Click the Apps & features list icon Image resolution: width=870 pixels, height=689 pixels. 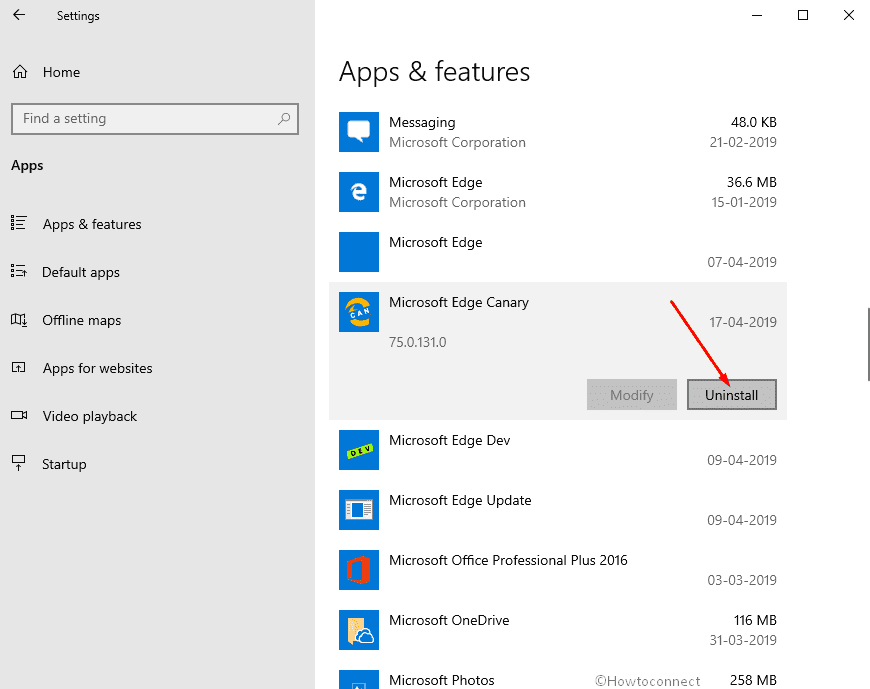pos(18,223)
